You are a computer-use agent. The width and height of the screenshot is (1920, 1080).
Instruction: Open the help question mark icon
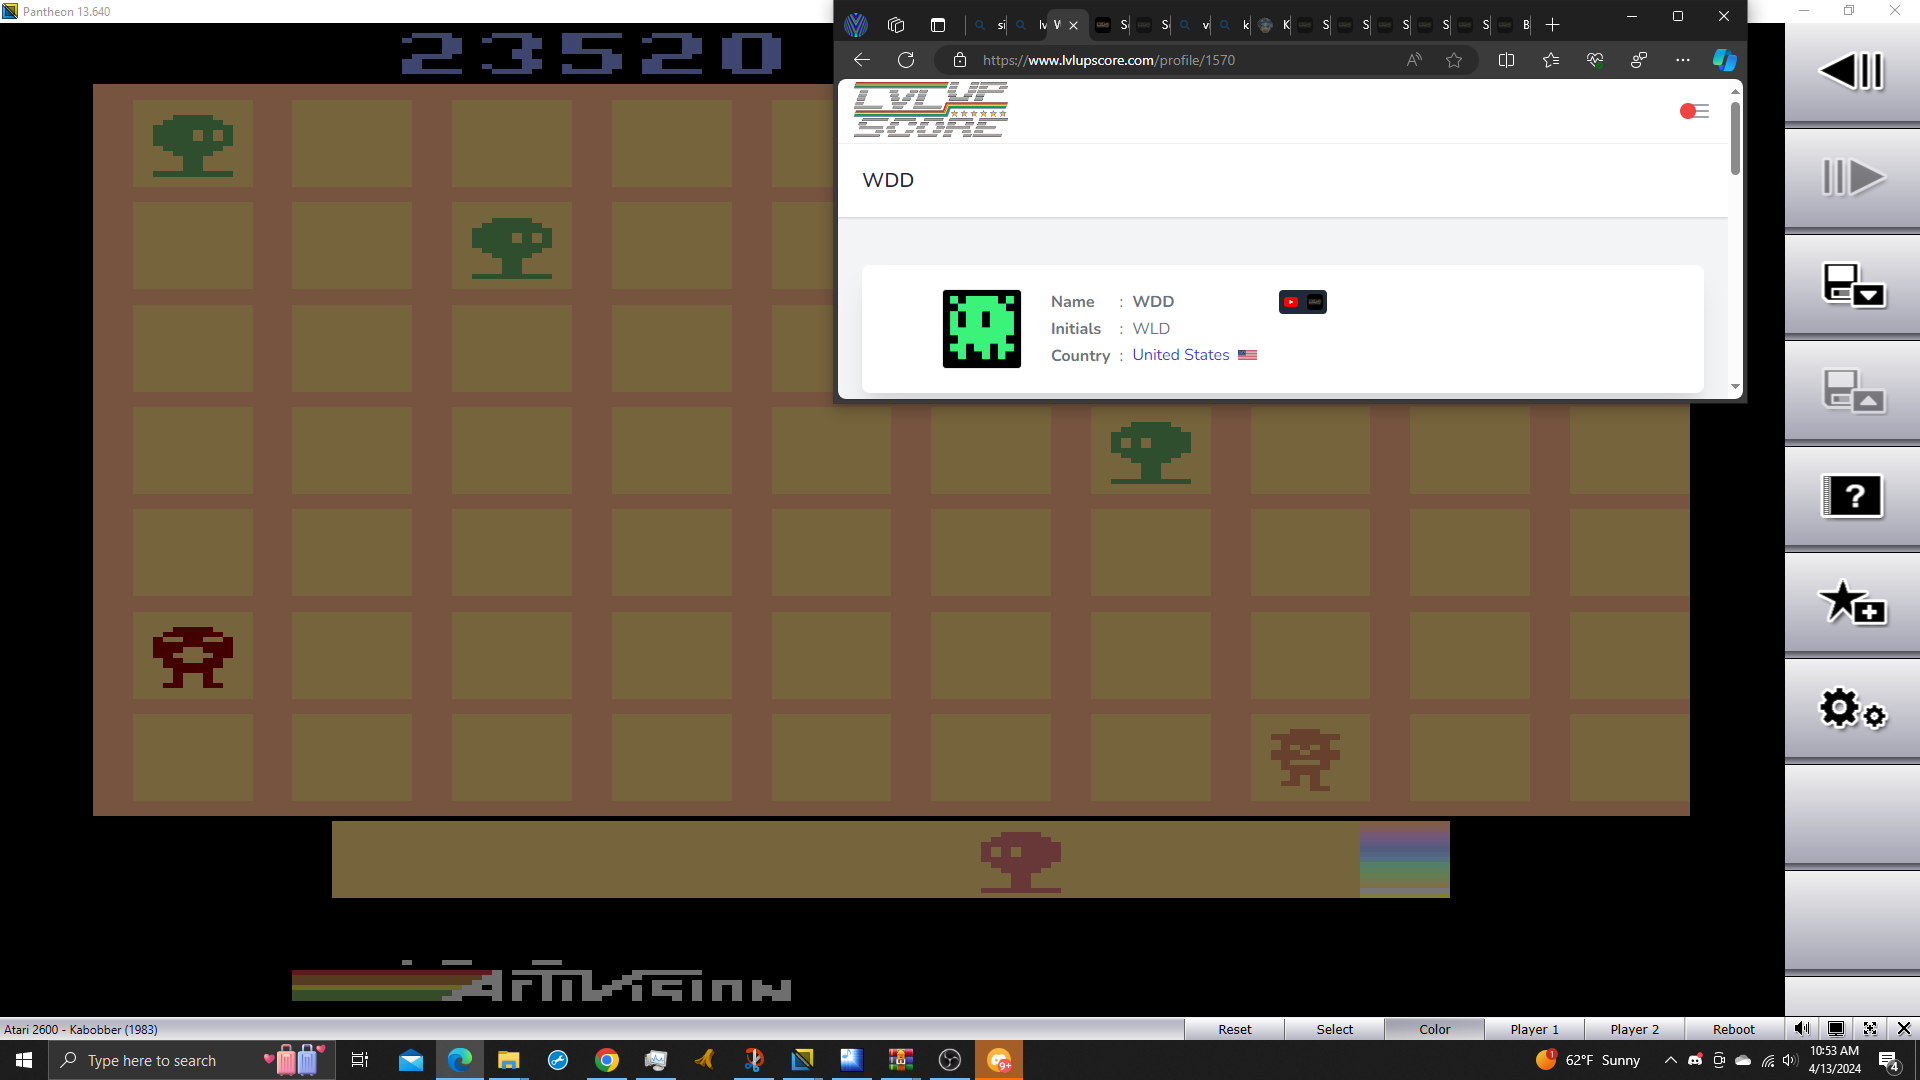(x=1851, y=496)
